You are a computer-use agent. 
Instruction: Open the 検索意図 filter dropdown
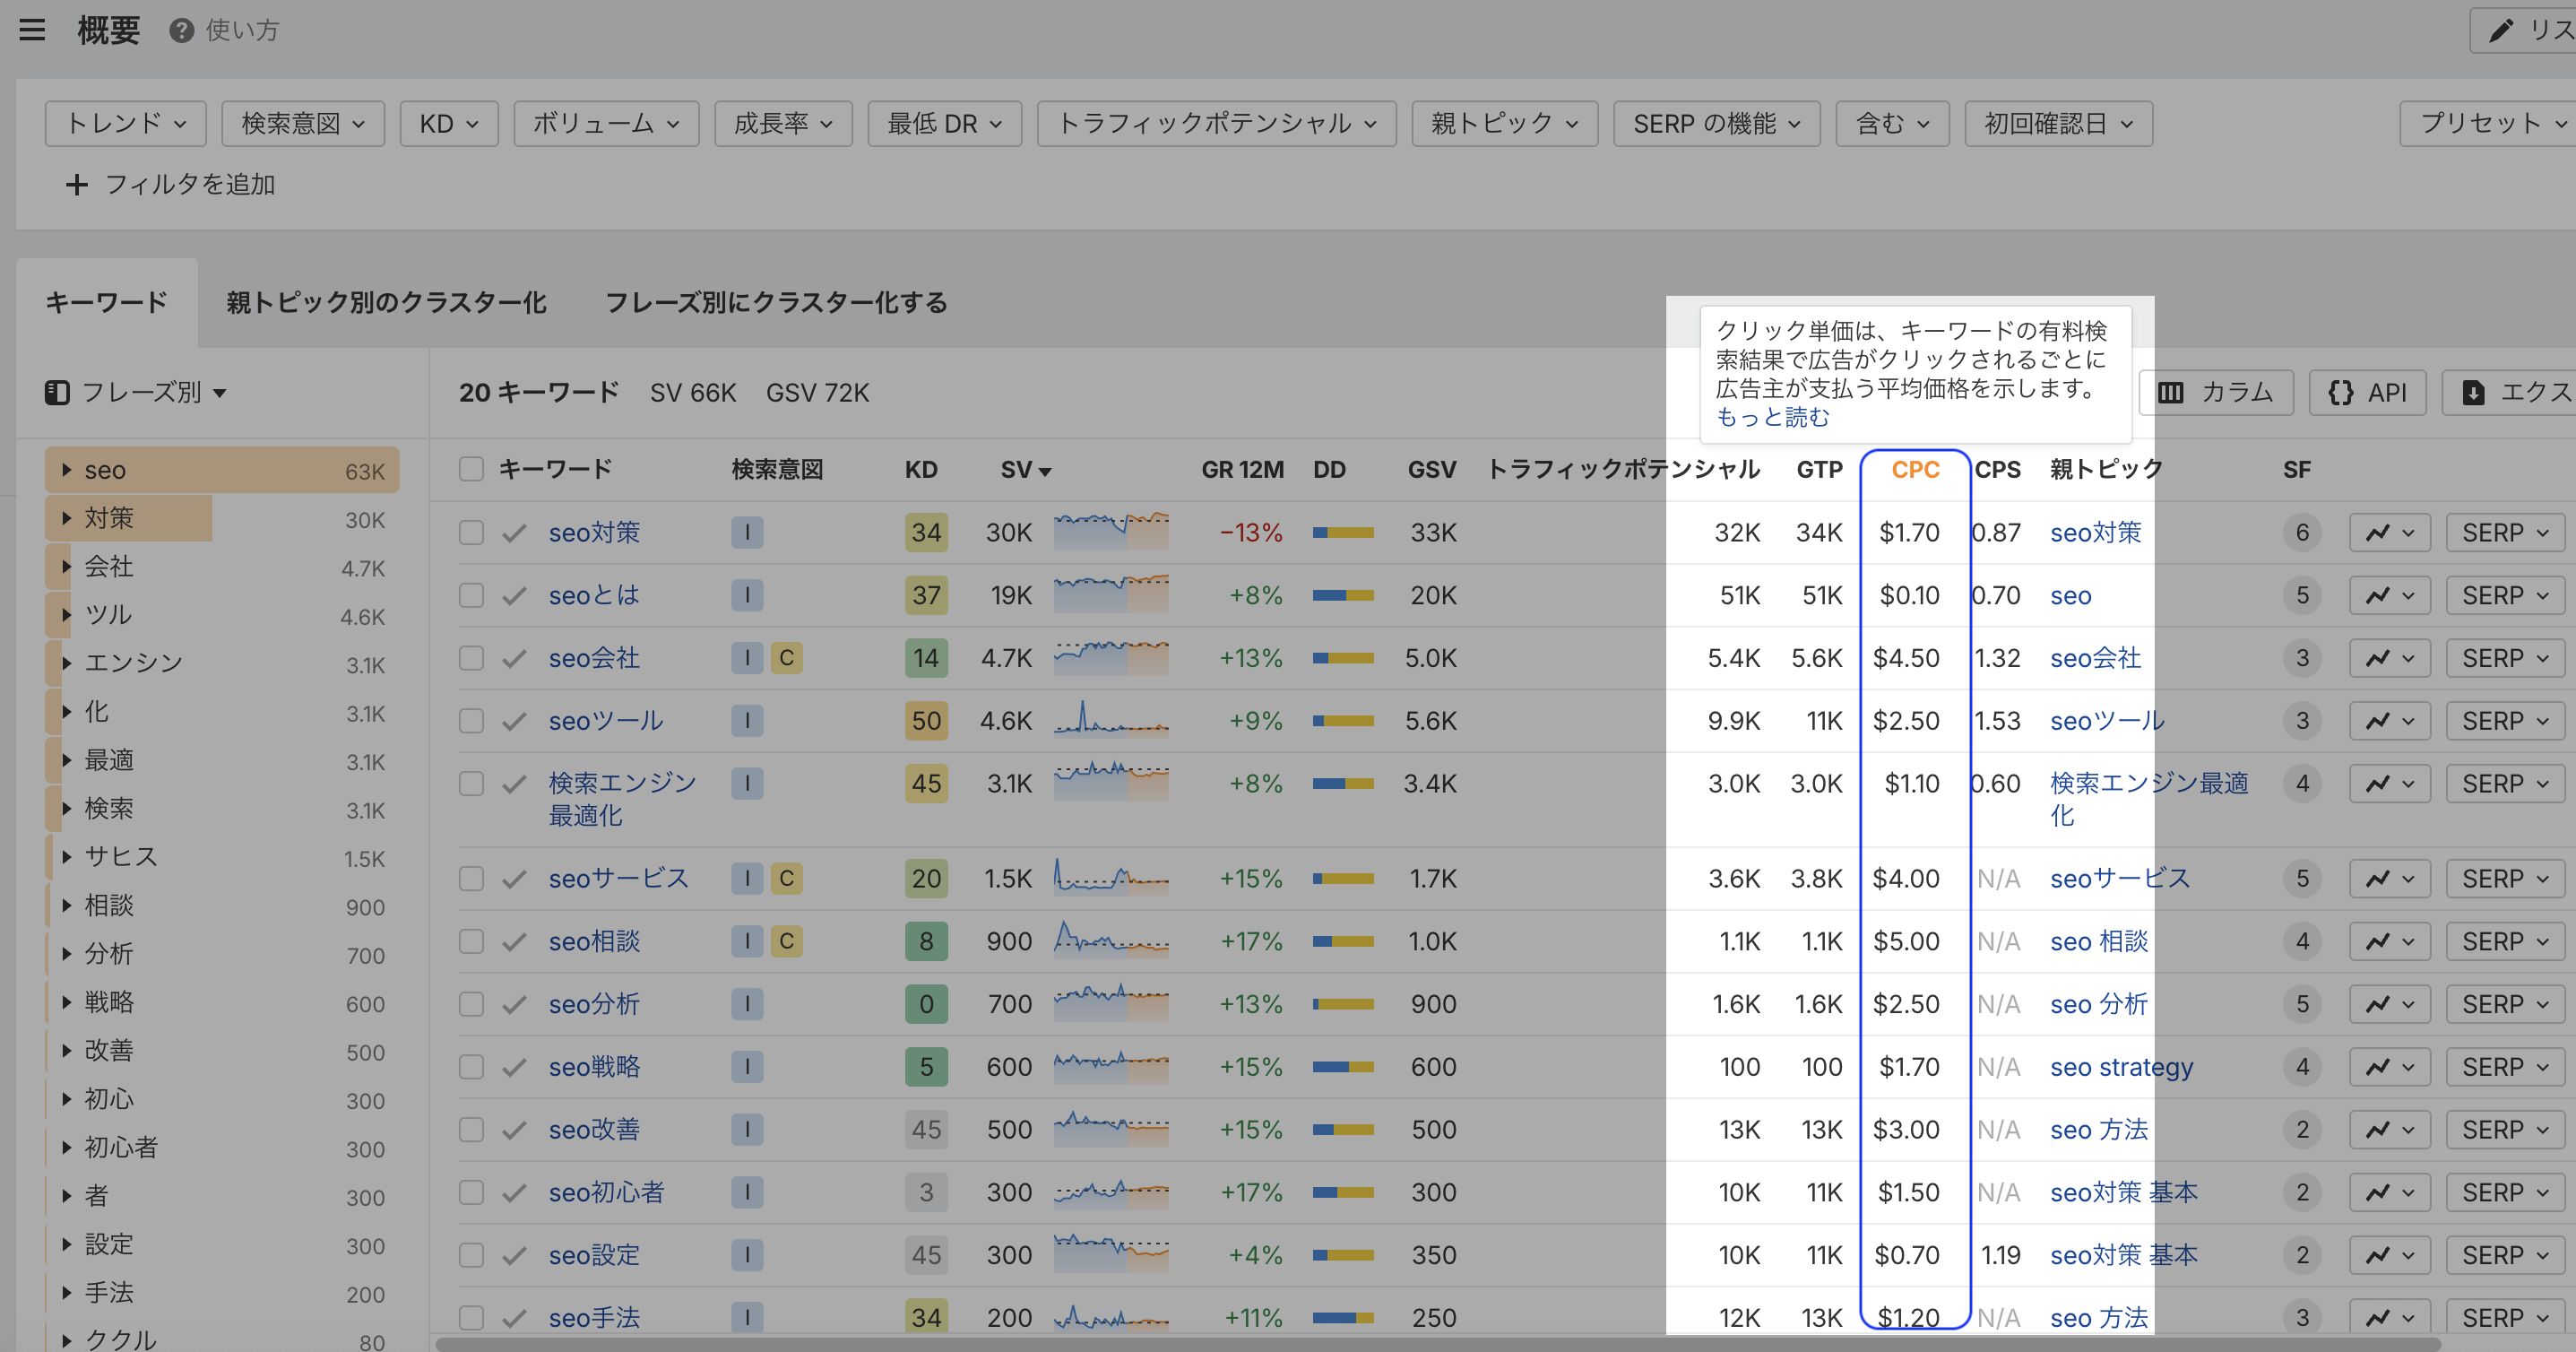[x=302, y=124]
